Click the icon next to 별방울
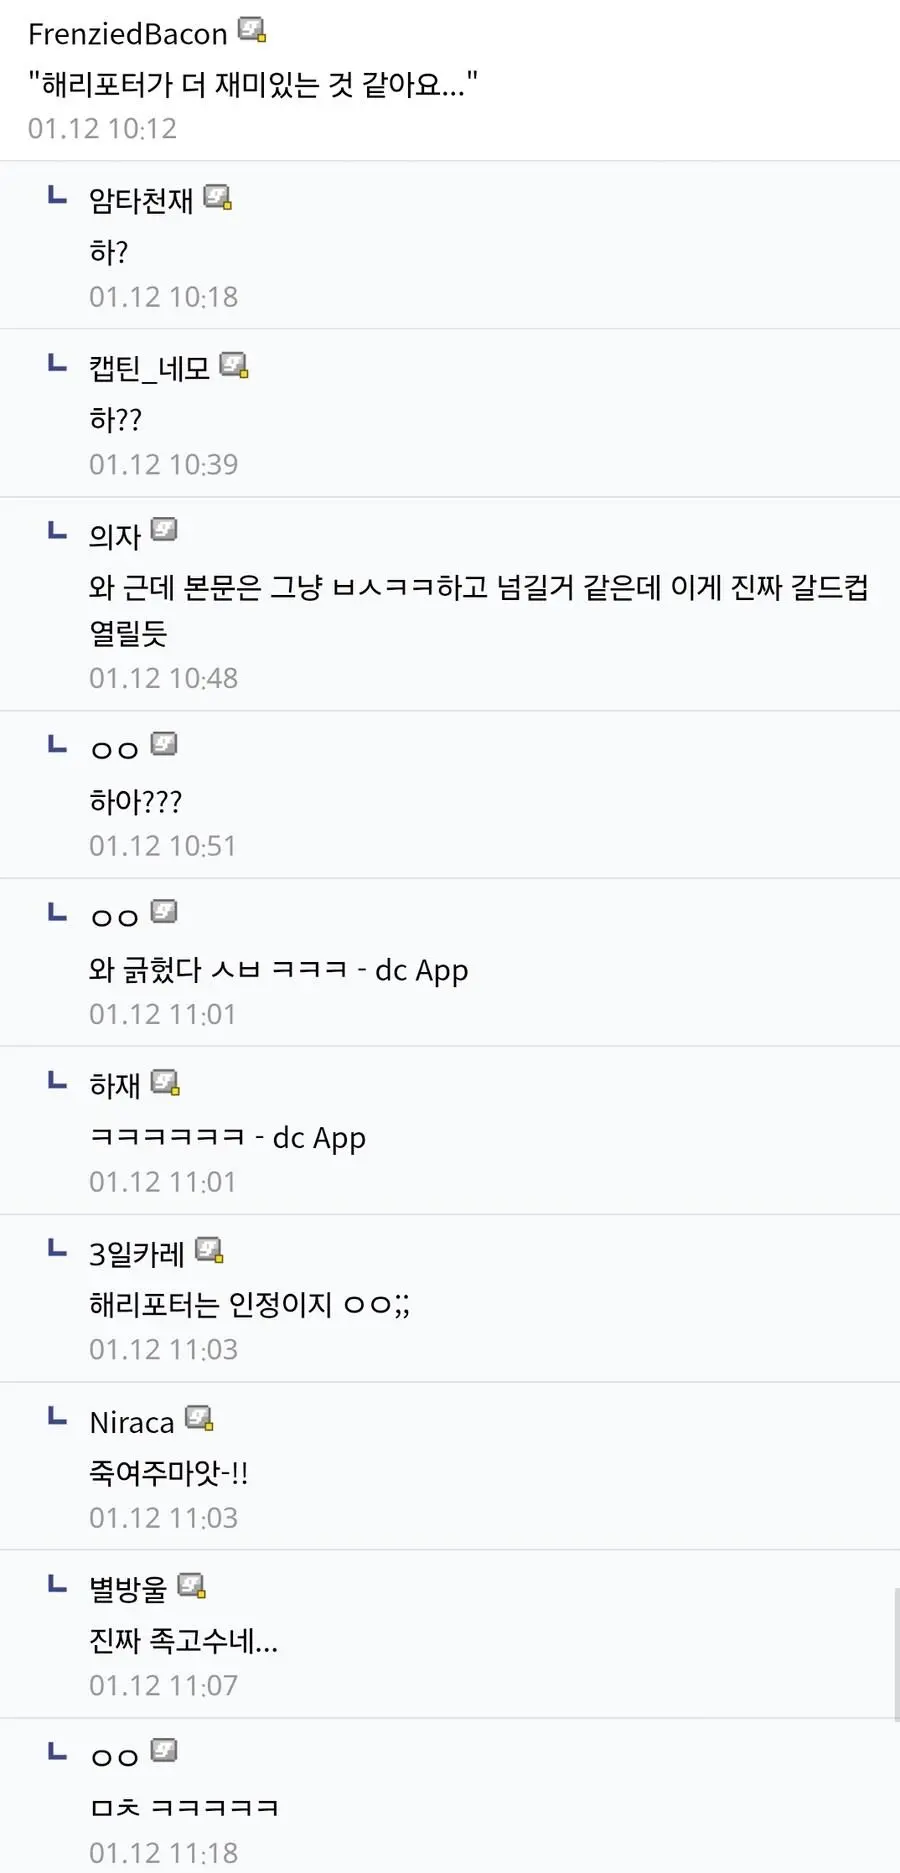The width and height of the screenshot is (900, 1873). click(x=191, y=1586)
